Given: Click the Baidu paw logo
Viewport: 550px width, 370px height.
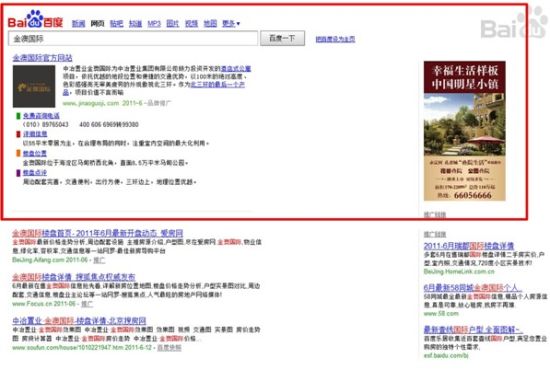Looking at the screenshot, I should 35,19.
